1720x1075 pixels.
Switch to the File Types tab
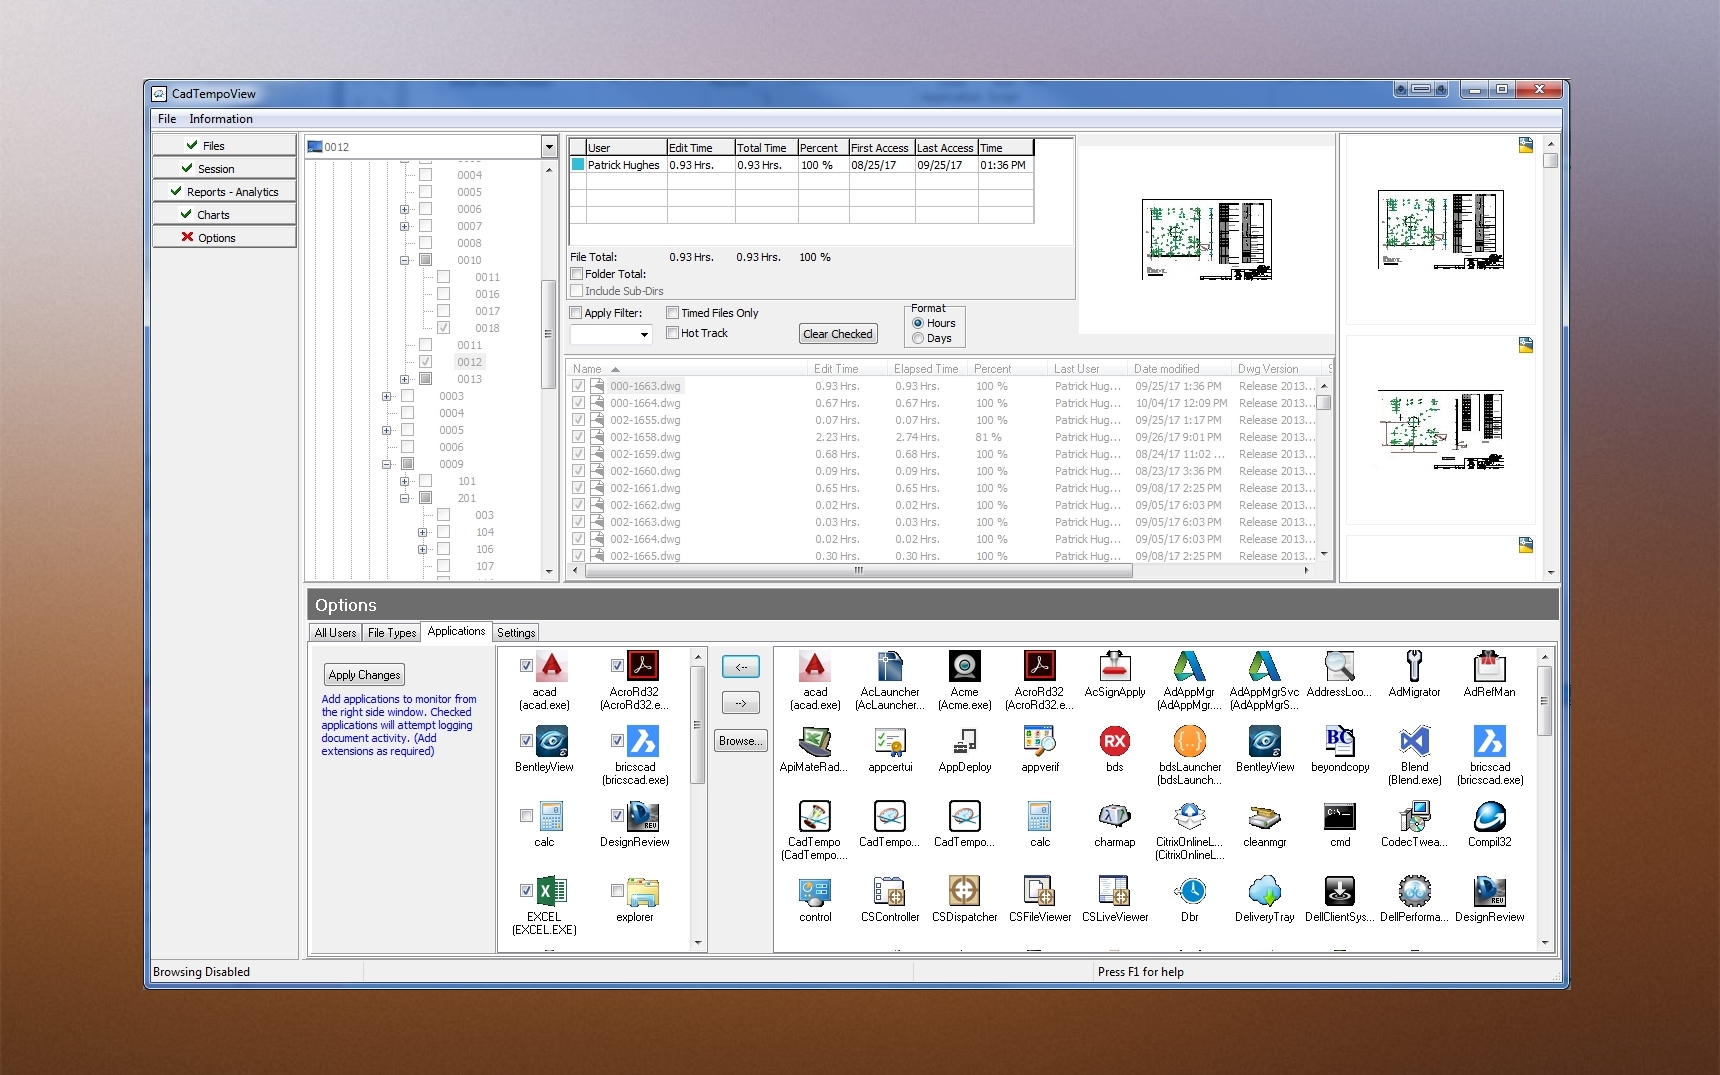[x=392, y=633]
